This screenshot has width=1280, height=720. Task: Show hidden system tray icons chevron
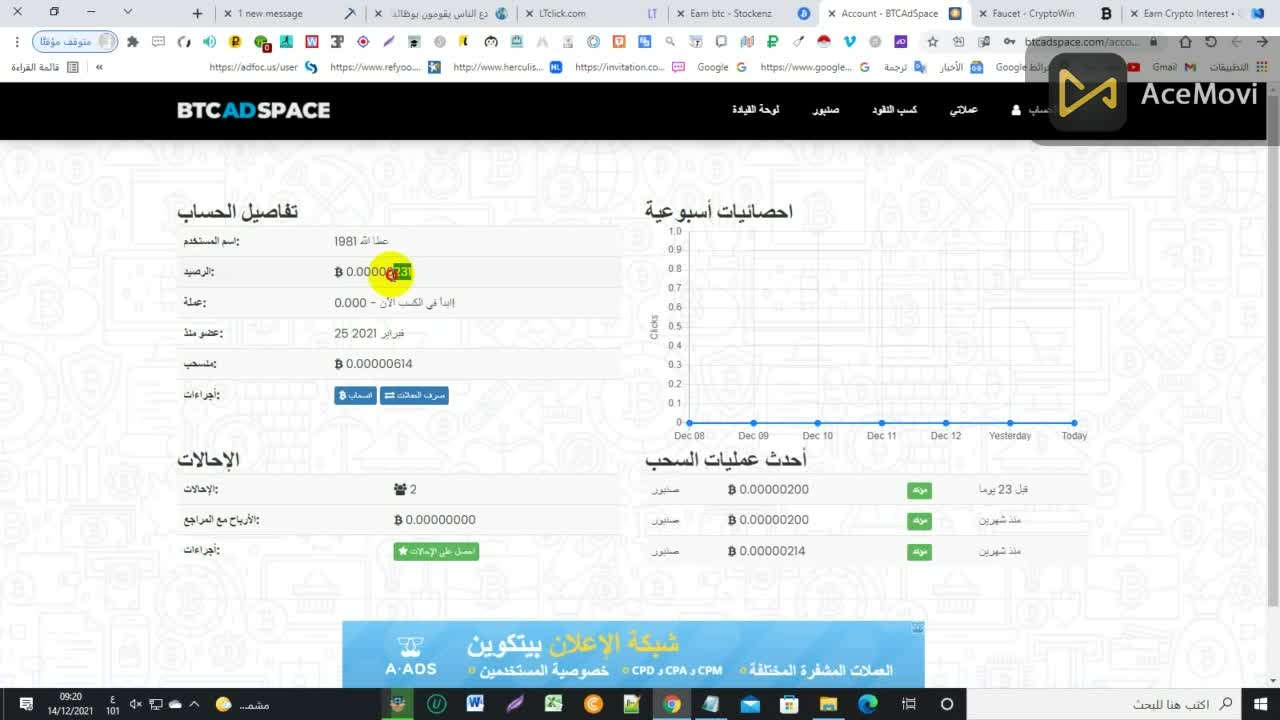point(194,704)
